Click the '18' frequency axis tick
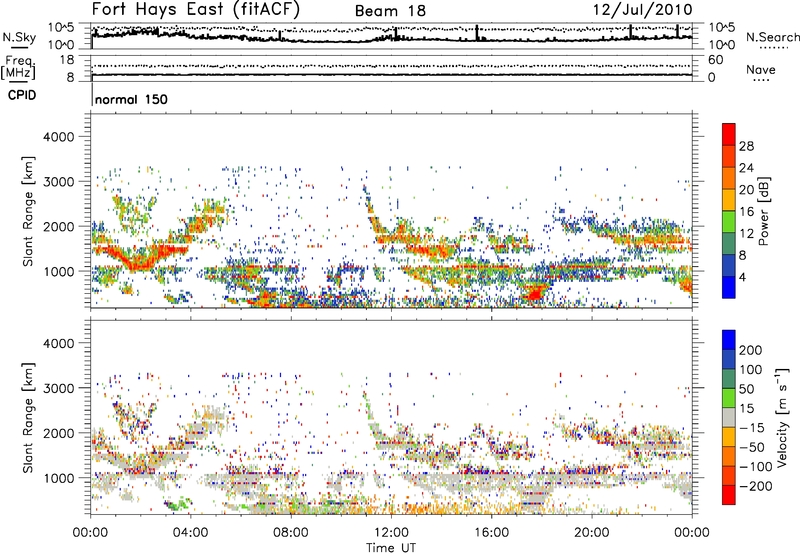The height and width of the screenshot is (554, 800). click(x=67, y=60)
